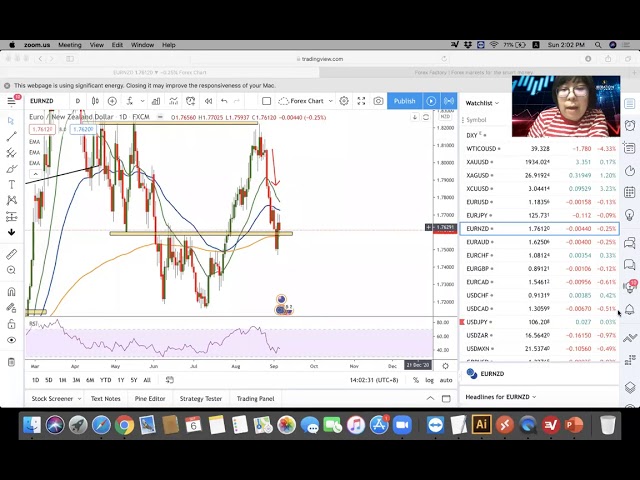Toggle log scale on the chart
Screen dimensions: 640x480
[x=429, y=380]
